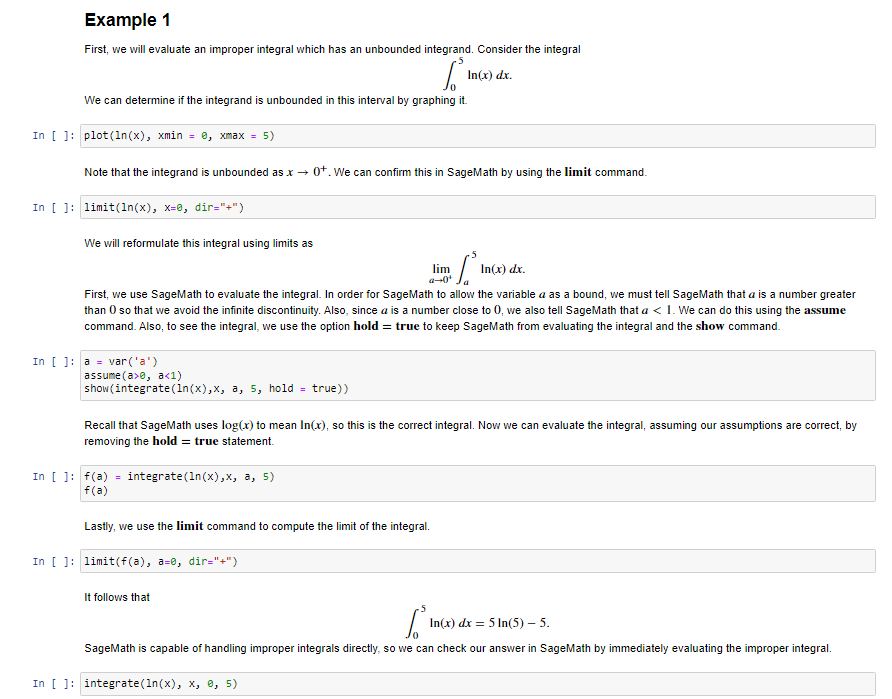Select the limit(f(a), a=0) cell
892x699 pixels.
[165, 560]
